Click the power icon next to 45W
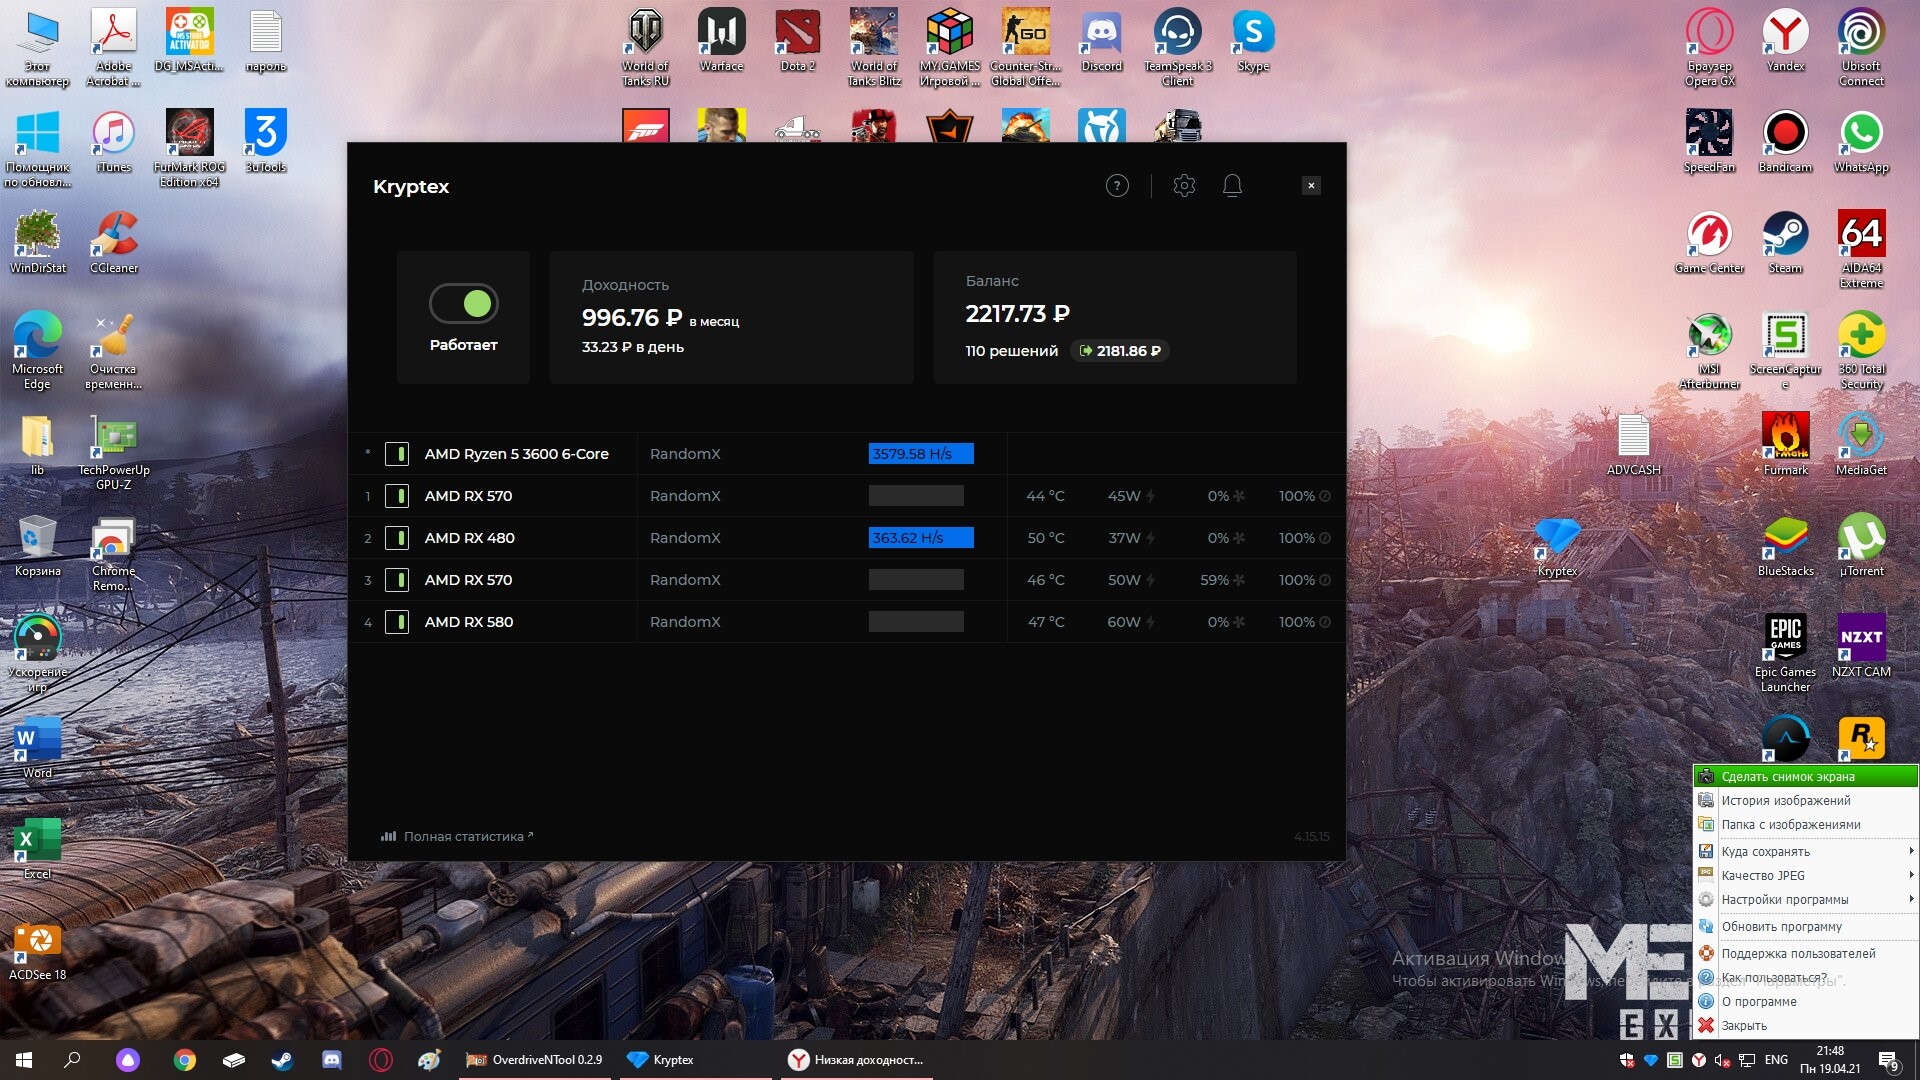Image resolution: width=1920 pixels, height=1080 pixels. (x=1151, y=497)
